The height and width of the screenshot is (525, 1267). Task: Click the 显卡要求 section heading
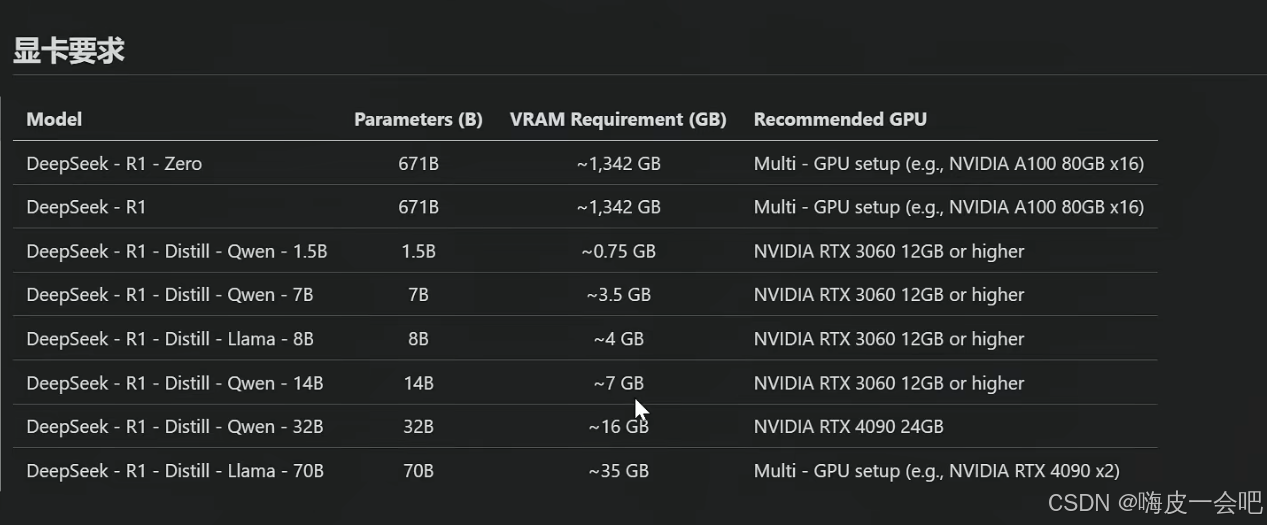[x=68, y=51]
